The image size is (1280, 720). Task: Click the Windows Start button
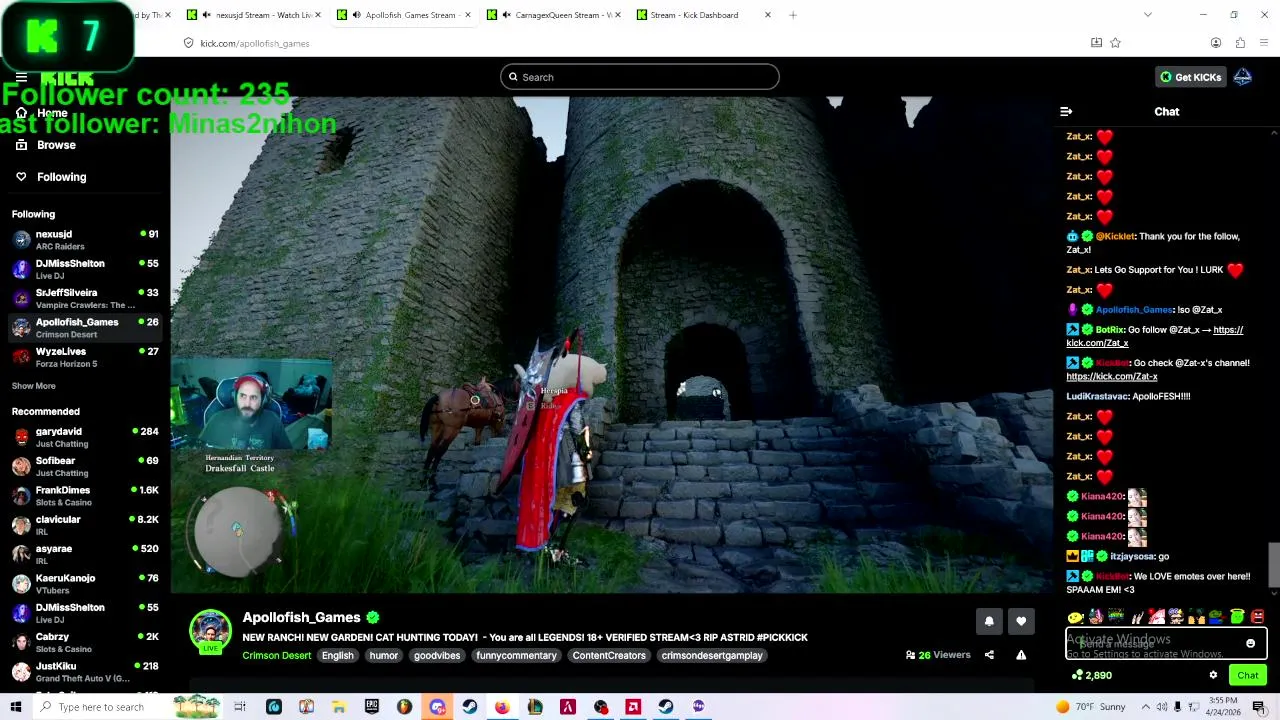coord(16,707)
